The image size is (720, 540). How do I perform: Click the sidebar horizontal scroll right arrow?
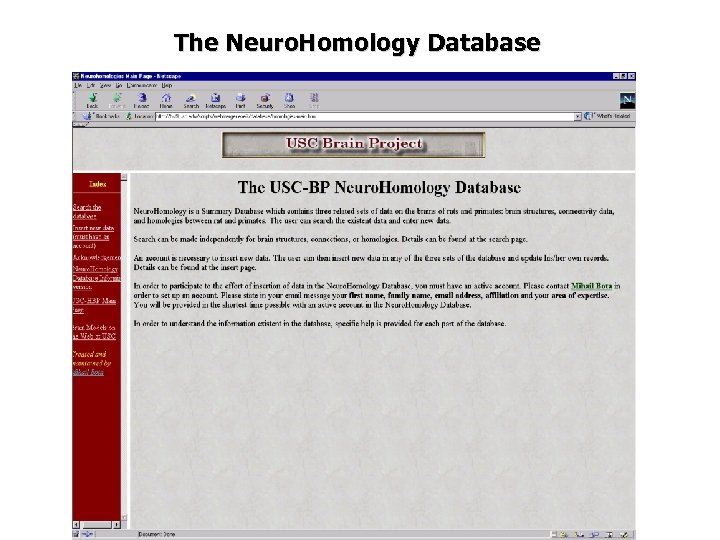117,524
